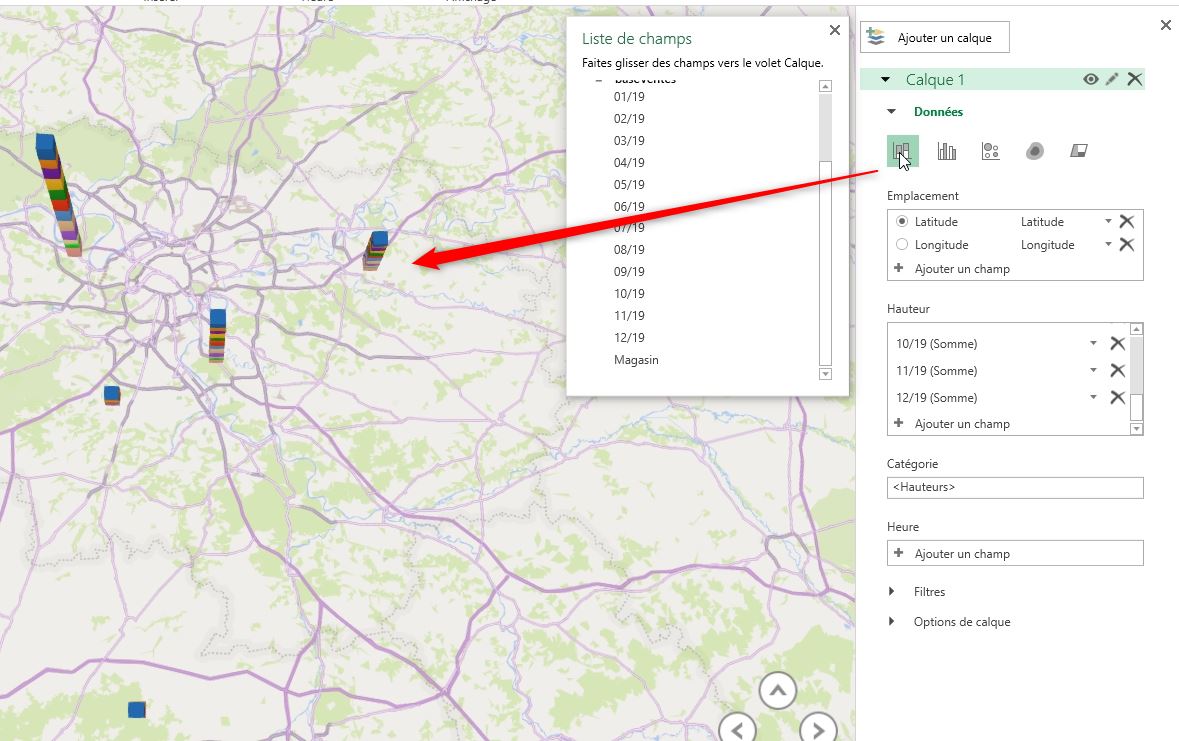Image resolution: width=1179 pixels, height=741 pixels.
Task: Expand the Options de calque section
Action: [x=962, y=621]
